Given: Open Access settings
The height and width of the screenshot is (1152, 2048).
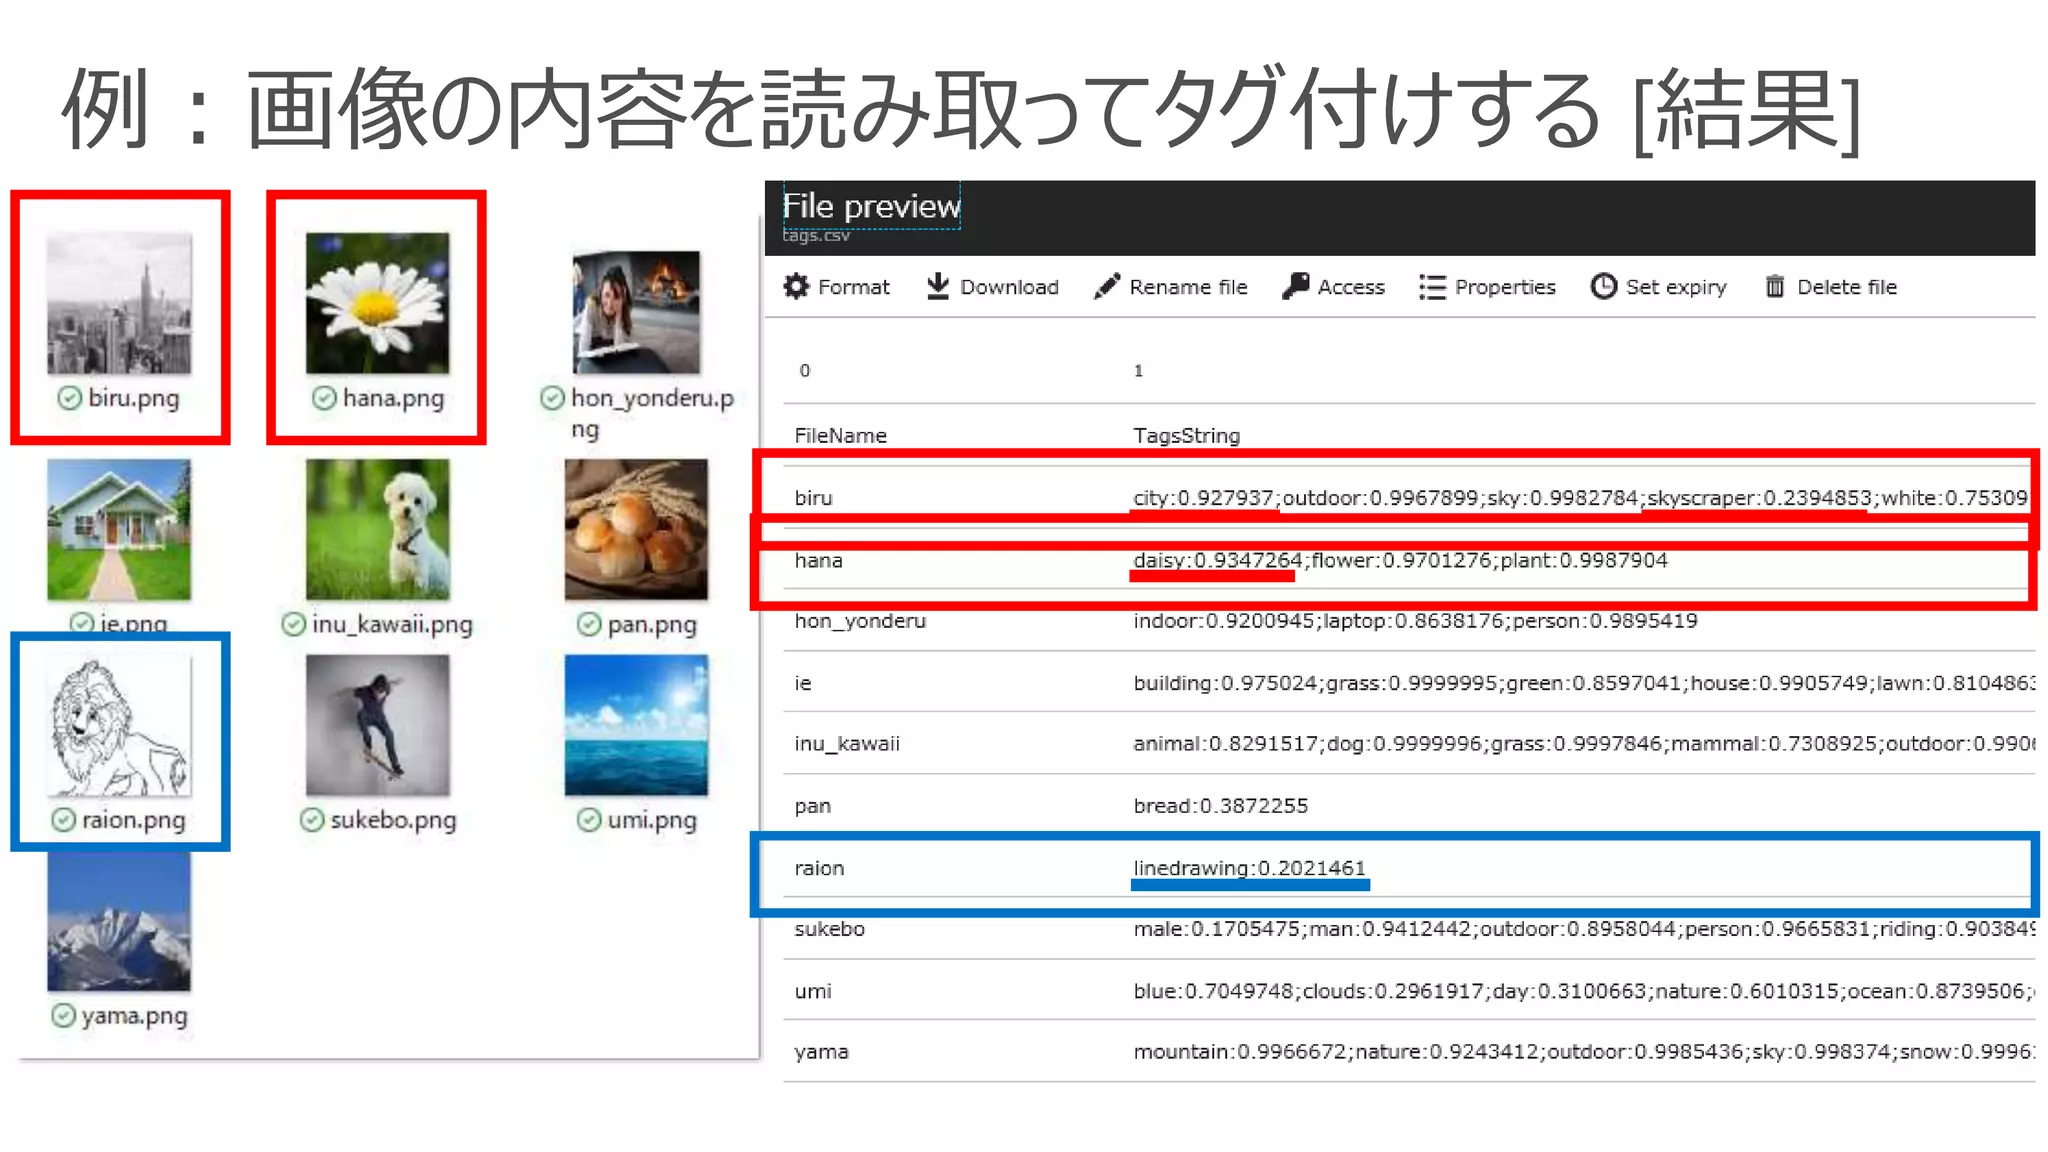Looking at the screenshot, I should pyautogui.click(x=1333, y=287).
